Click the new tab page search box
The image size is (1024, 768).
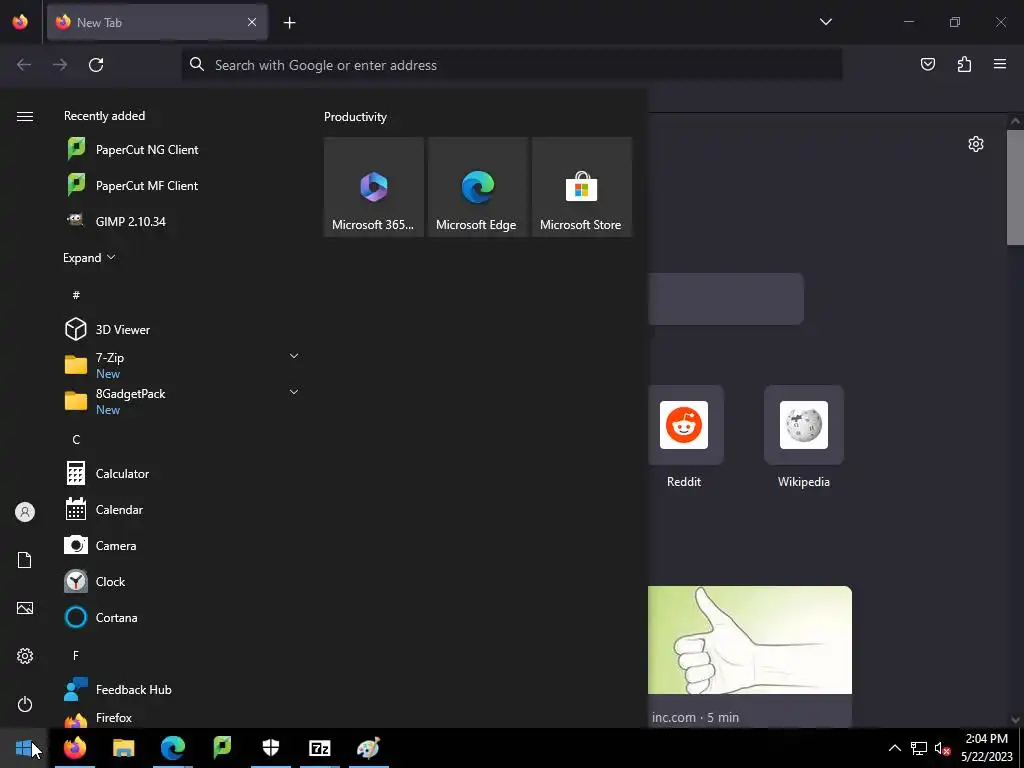(726, 298)
